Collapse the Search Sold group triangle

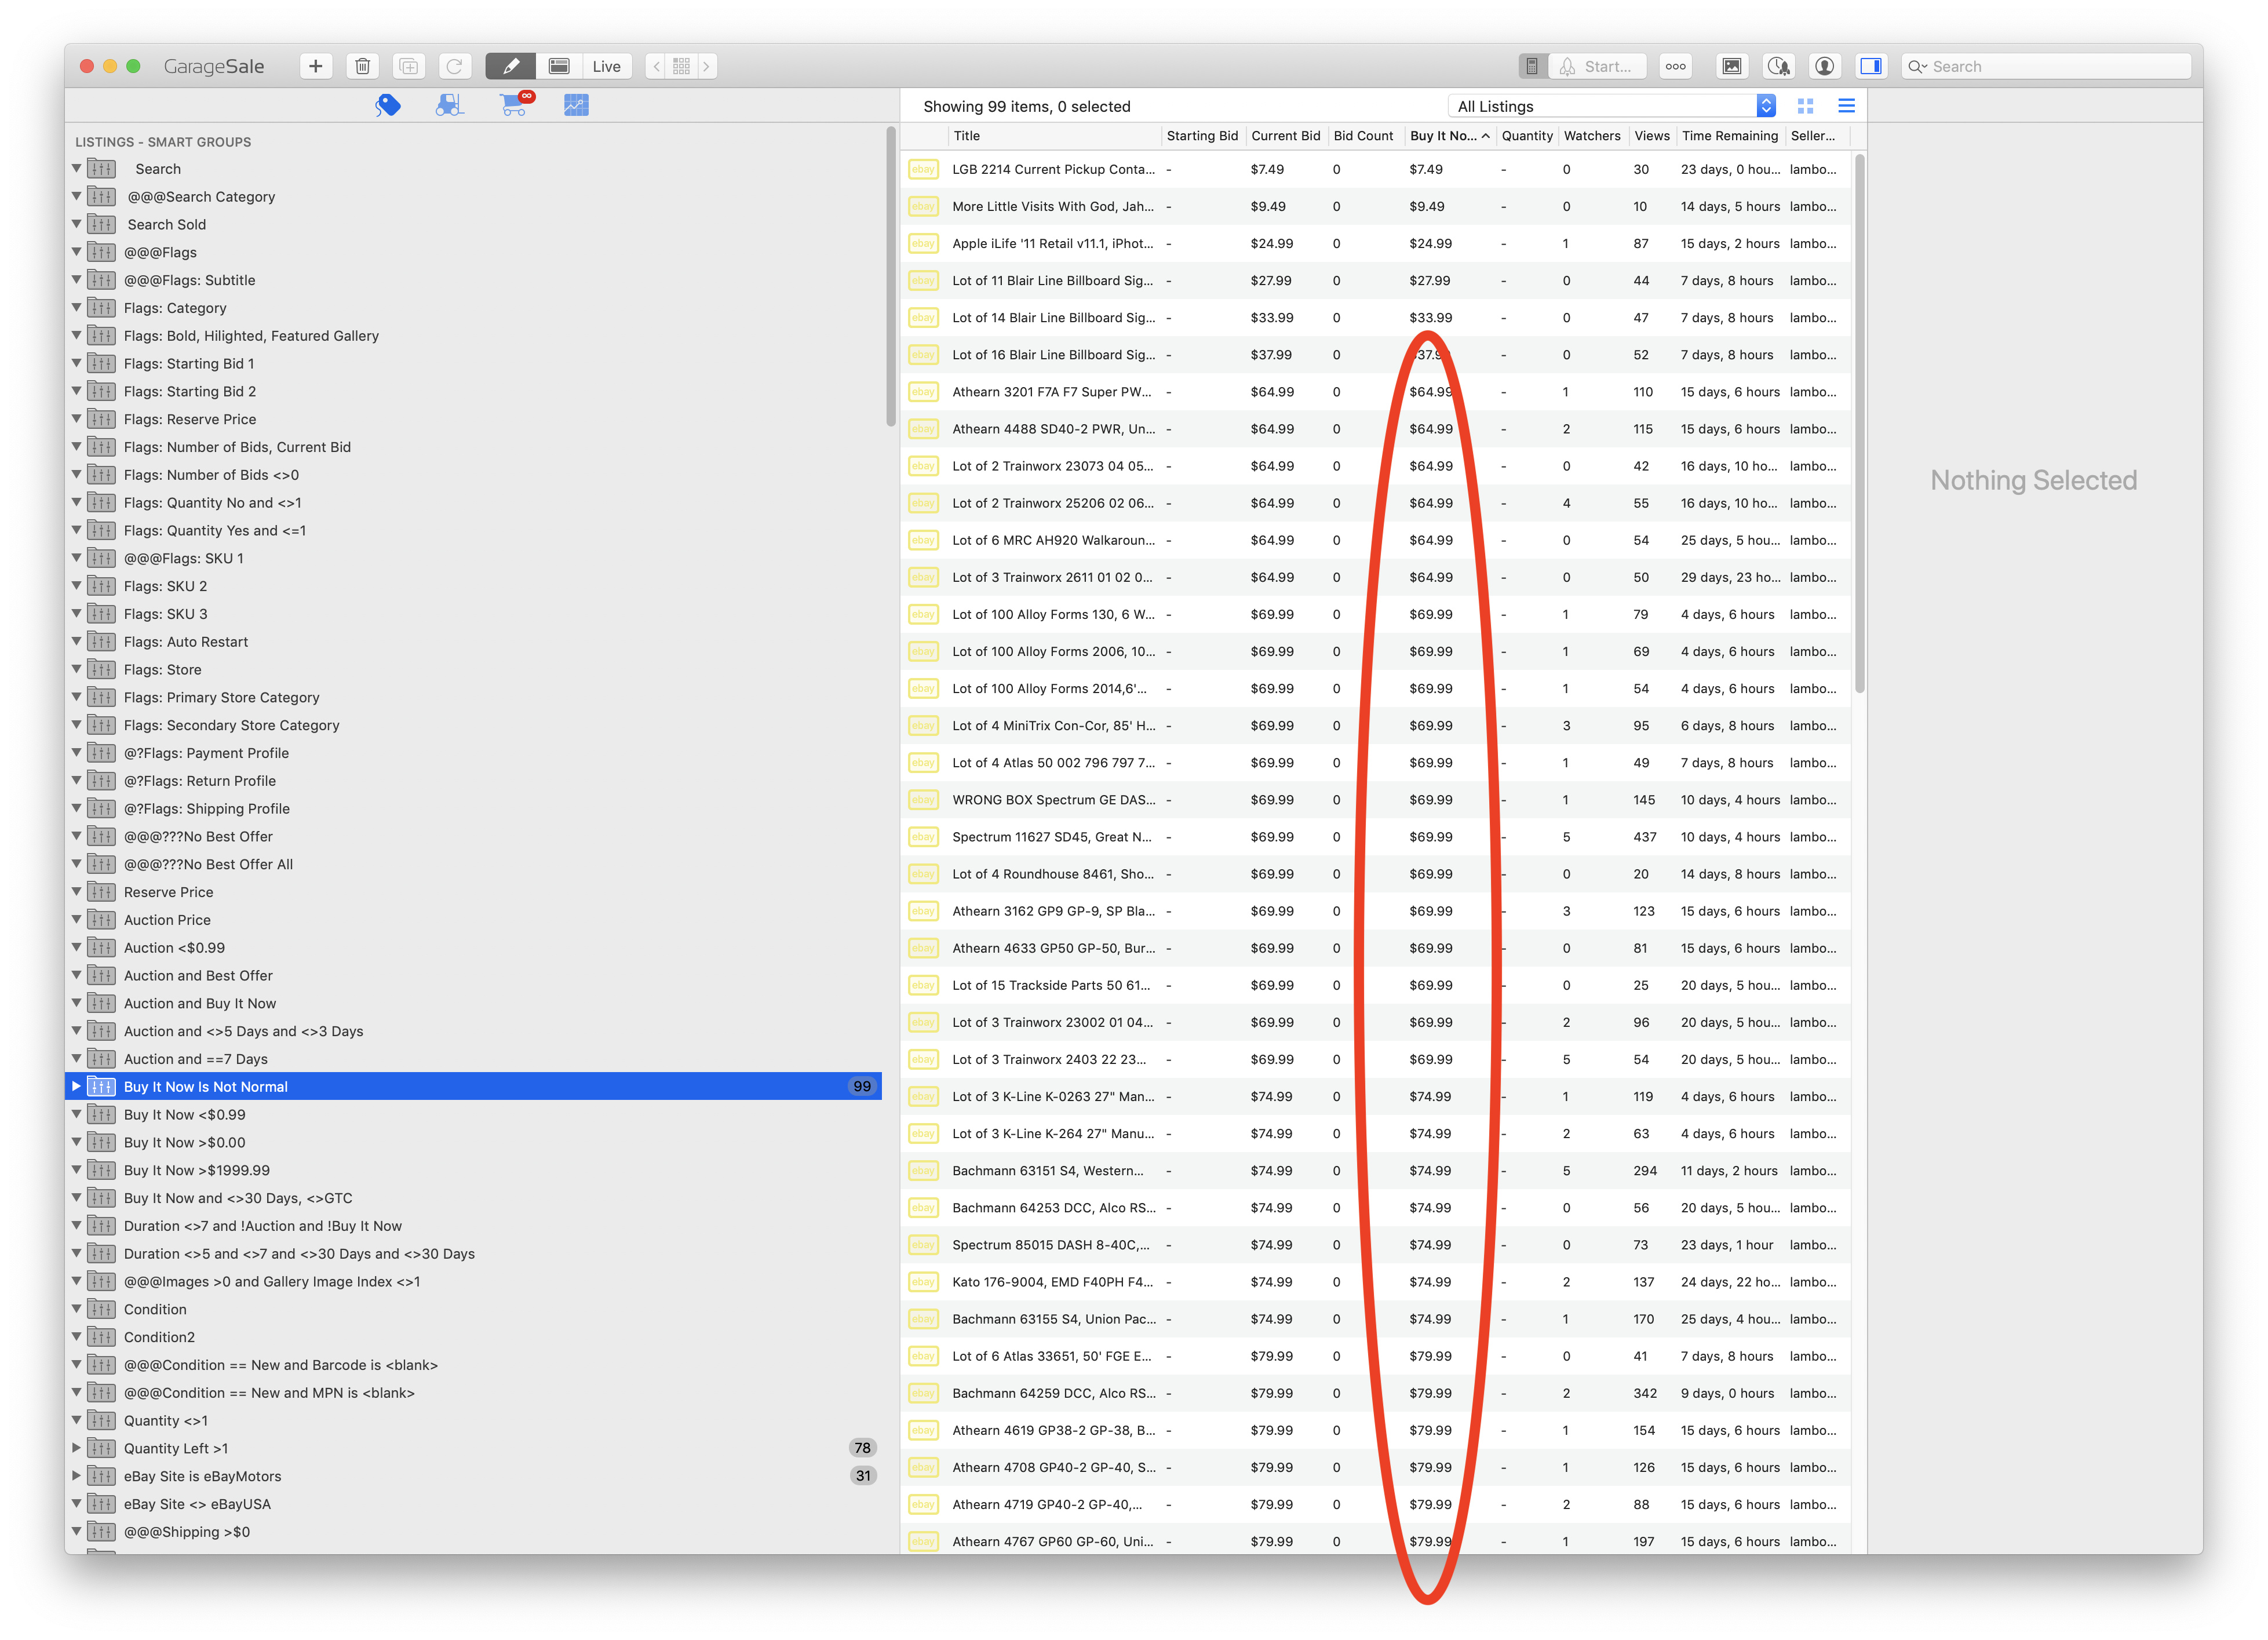point(76,224)
